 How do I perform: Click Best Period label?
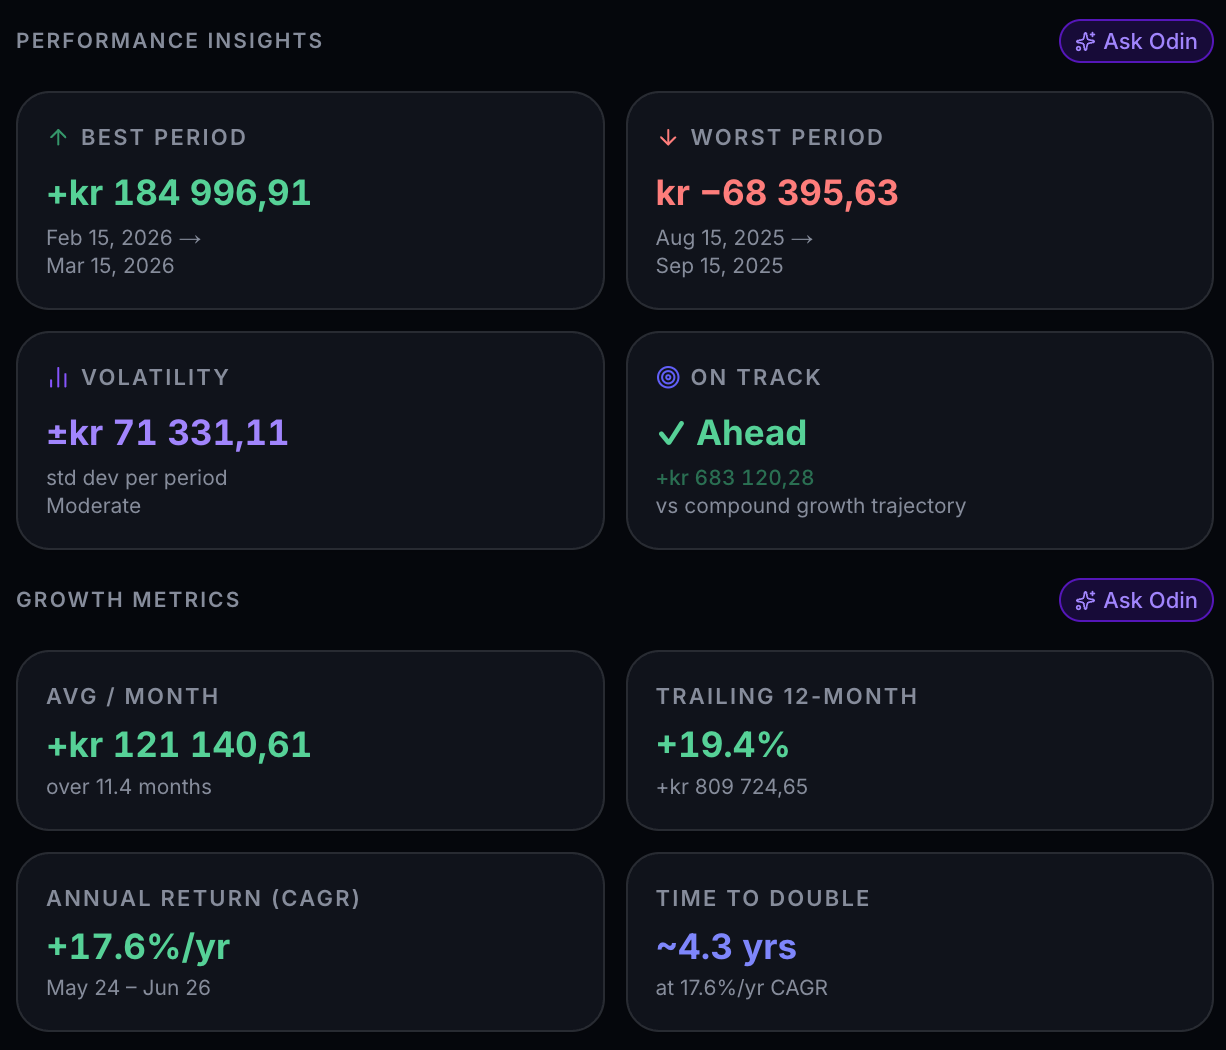[164, 137]
